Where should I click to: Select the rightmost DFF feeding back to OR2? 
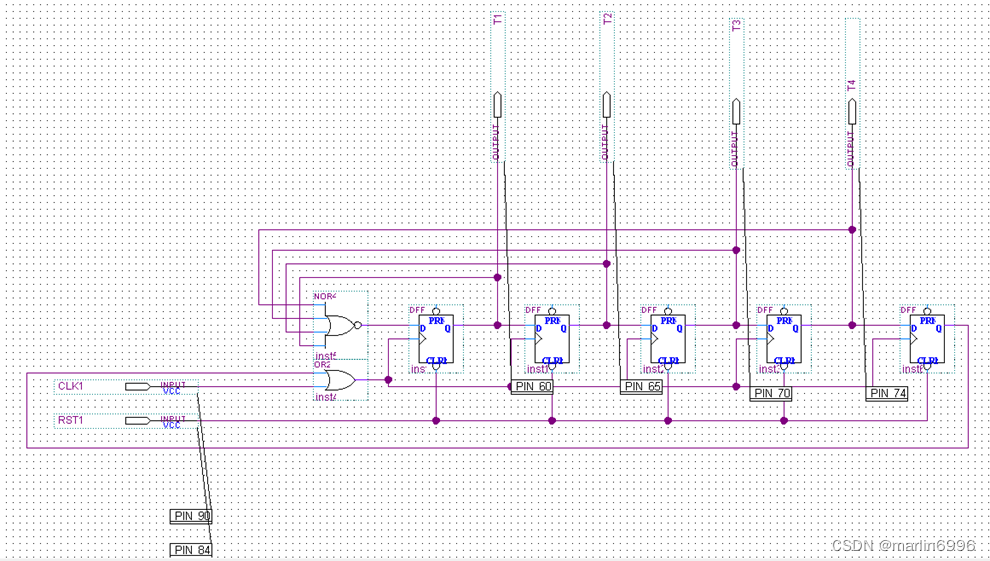coord(927,341)
